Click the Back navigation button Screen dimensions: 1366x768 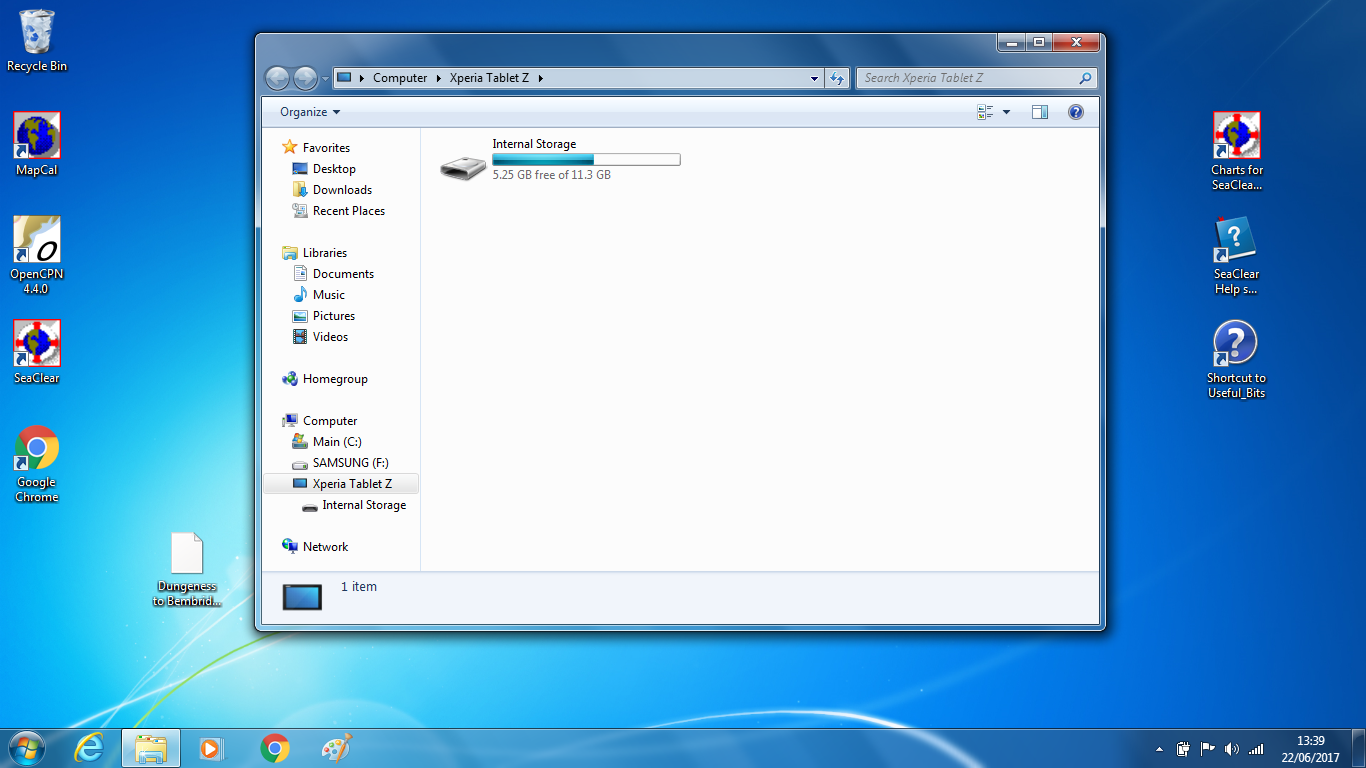point(278,78)
